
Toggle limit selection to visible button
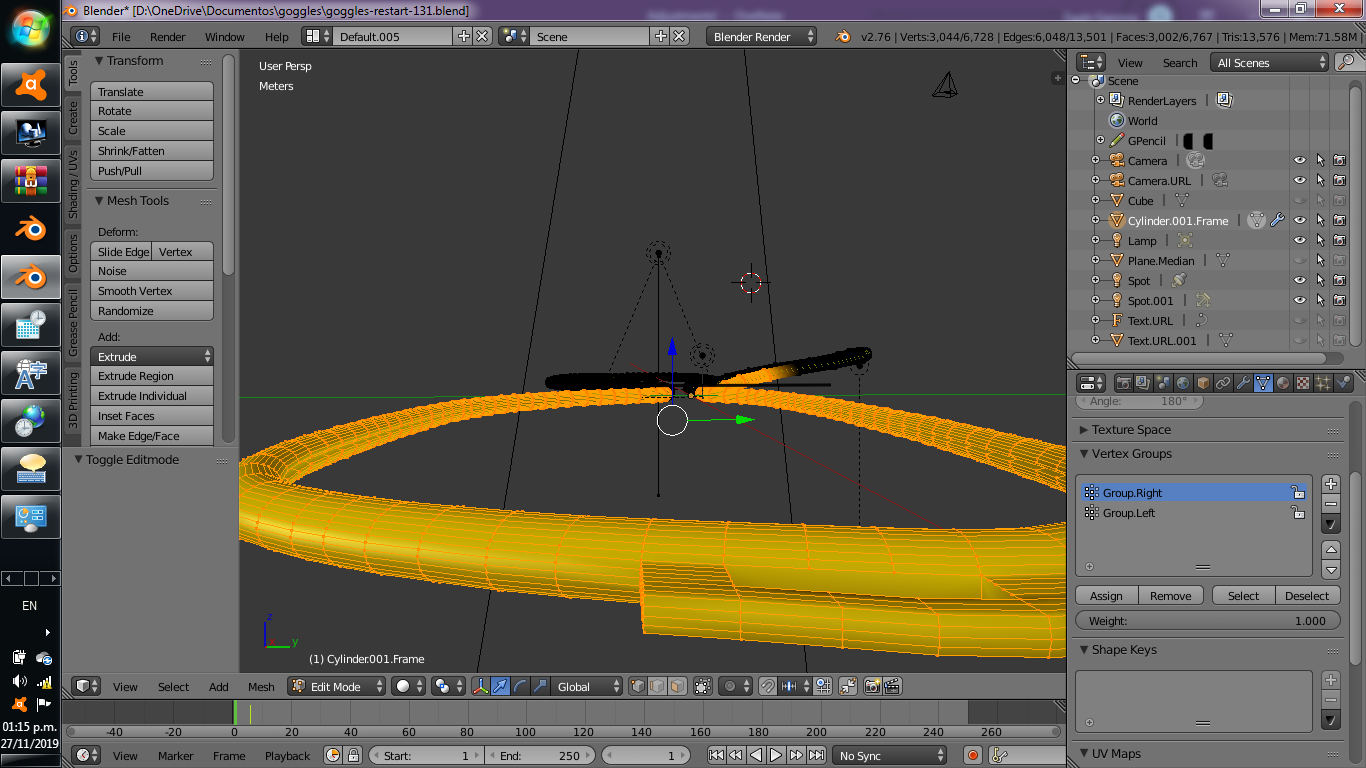[x=703, y=686]
